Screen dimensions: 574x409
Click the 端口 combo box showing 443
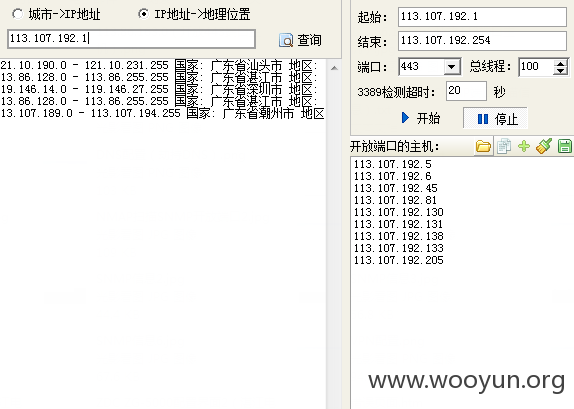(x=429, y=67)
